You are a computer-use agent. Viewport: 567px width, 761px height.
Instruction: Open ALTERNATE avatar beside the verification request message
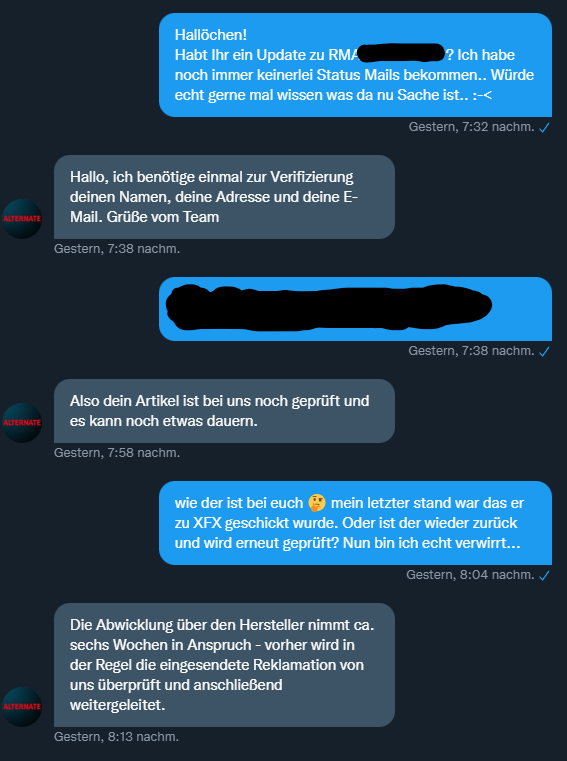[x=22, y=218]
